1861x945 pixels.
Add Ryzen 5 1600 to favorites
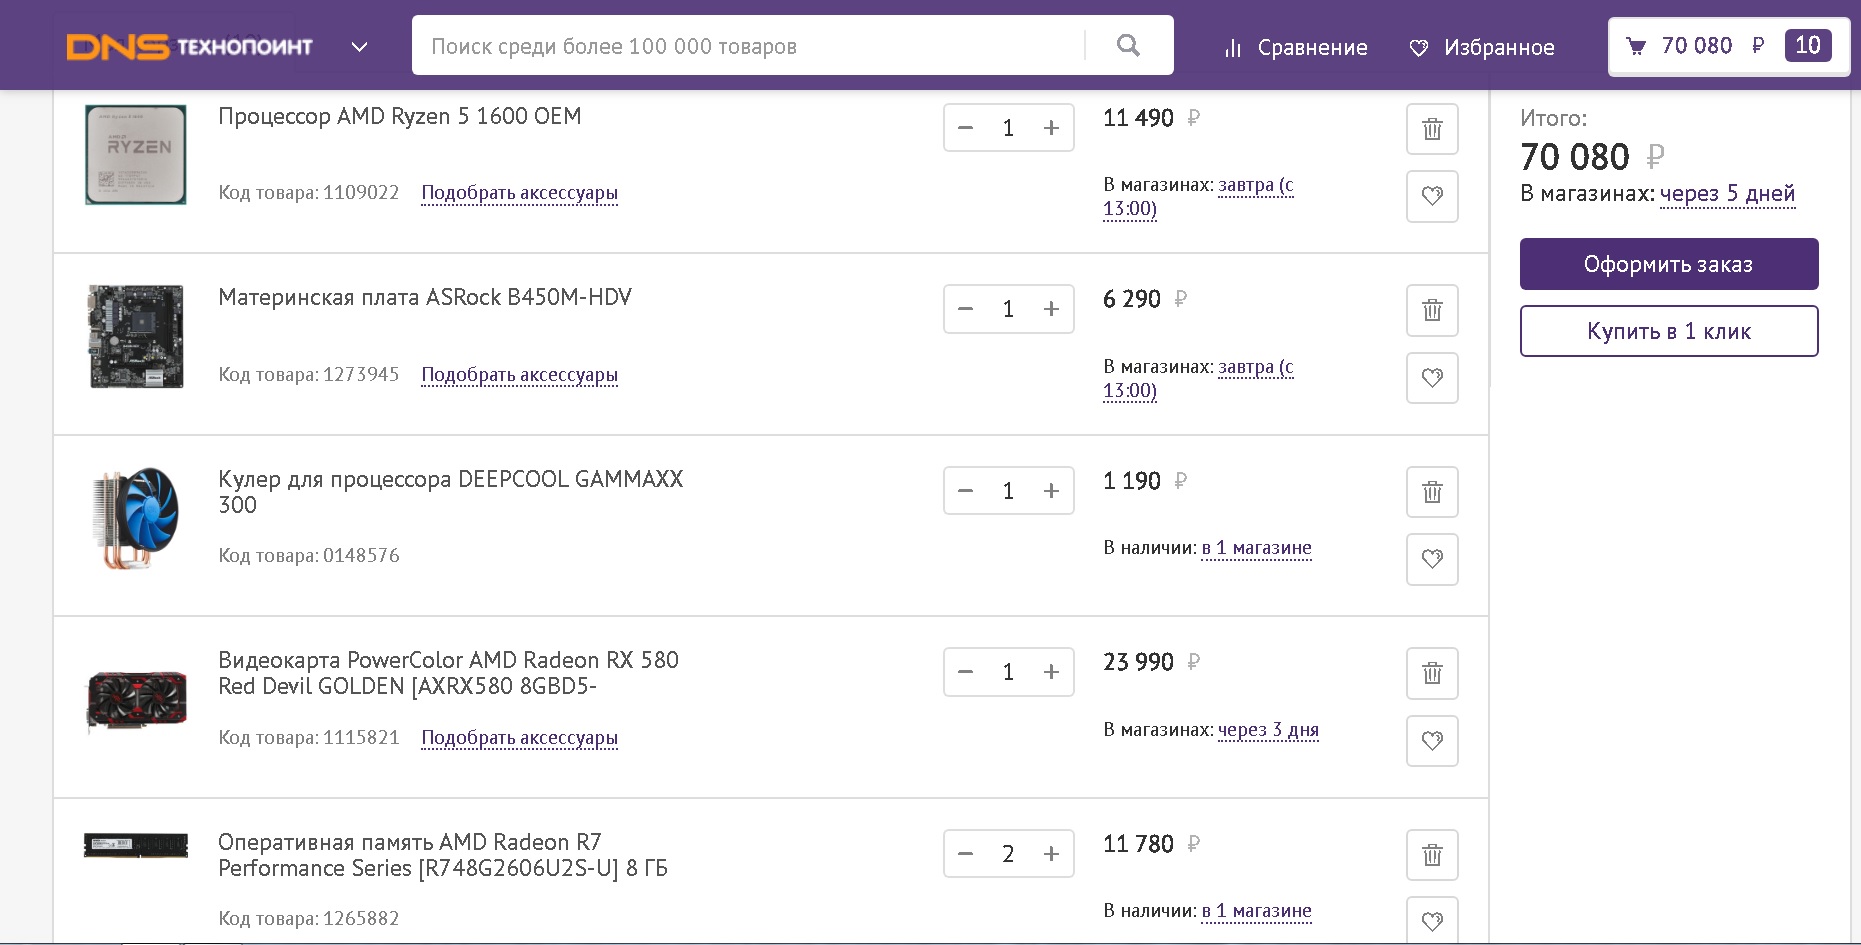[1432, 196]
